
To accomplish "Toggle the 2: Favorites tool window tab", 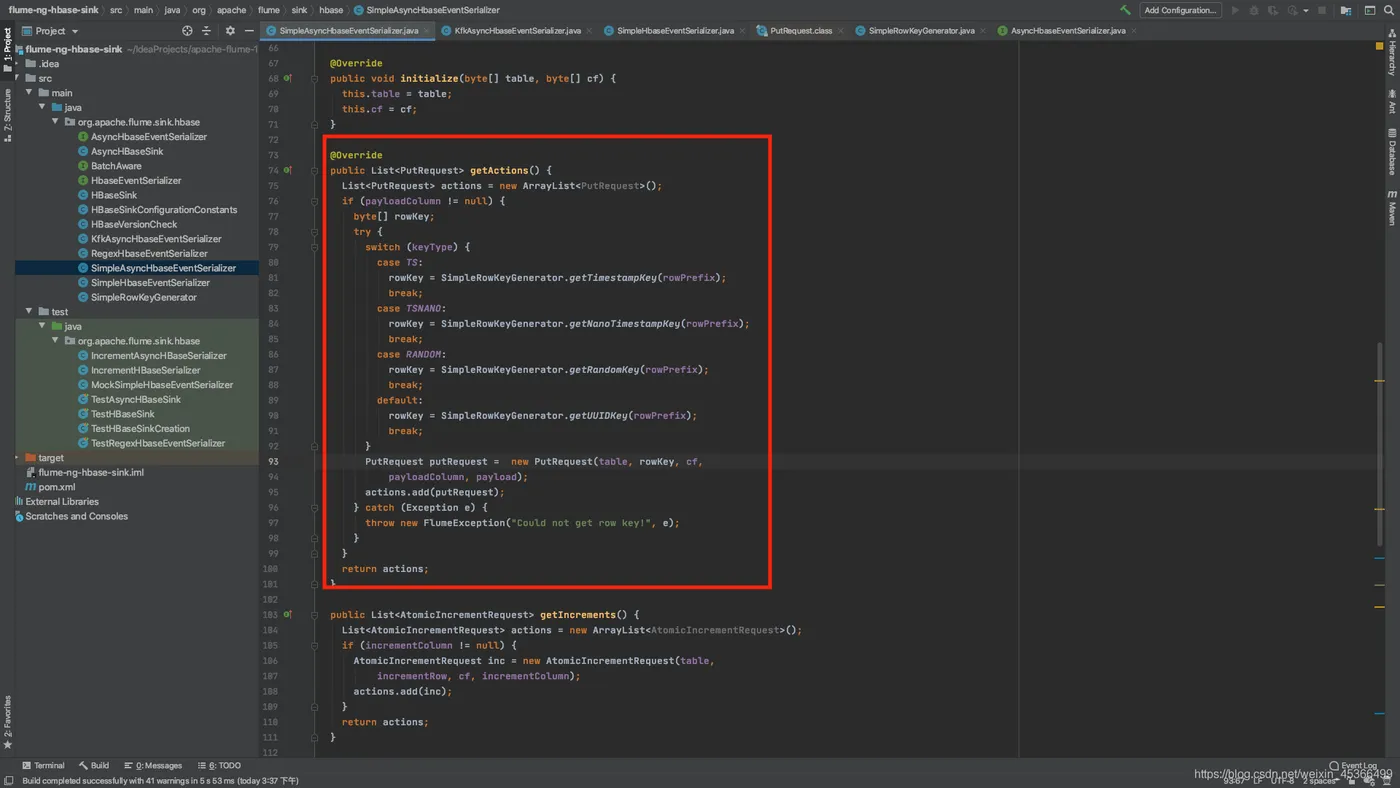I will pyautogui.click(x=7, y=722).
